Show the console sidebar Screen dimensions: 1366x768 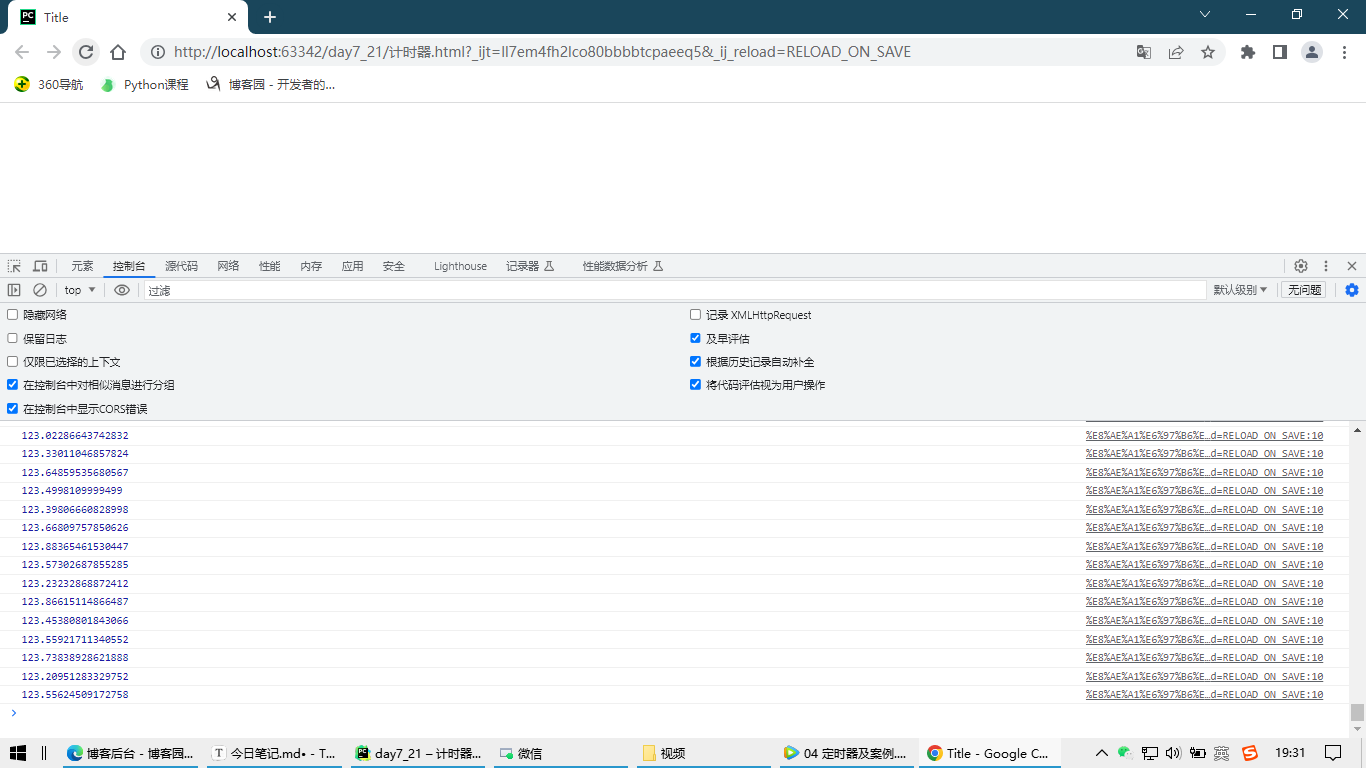14,290
